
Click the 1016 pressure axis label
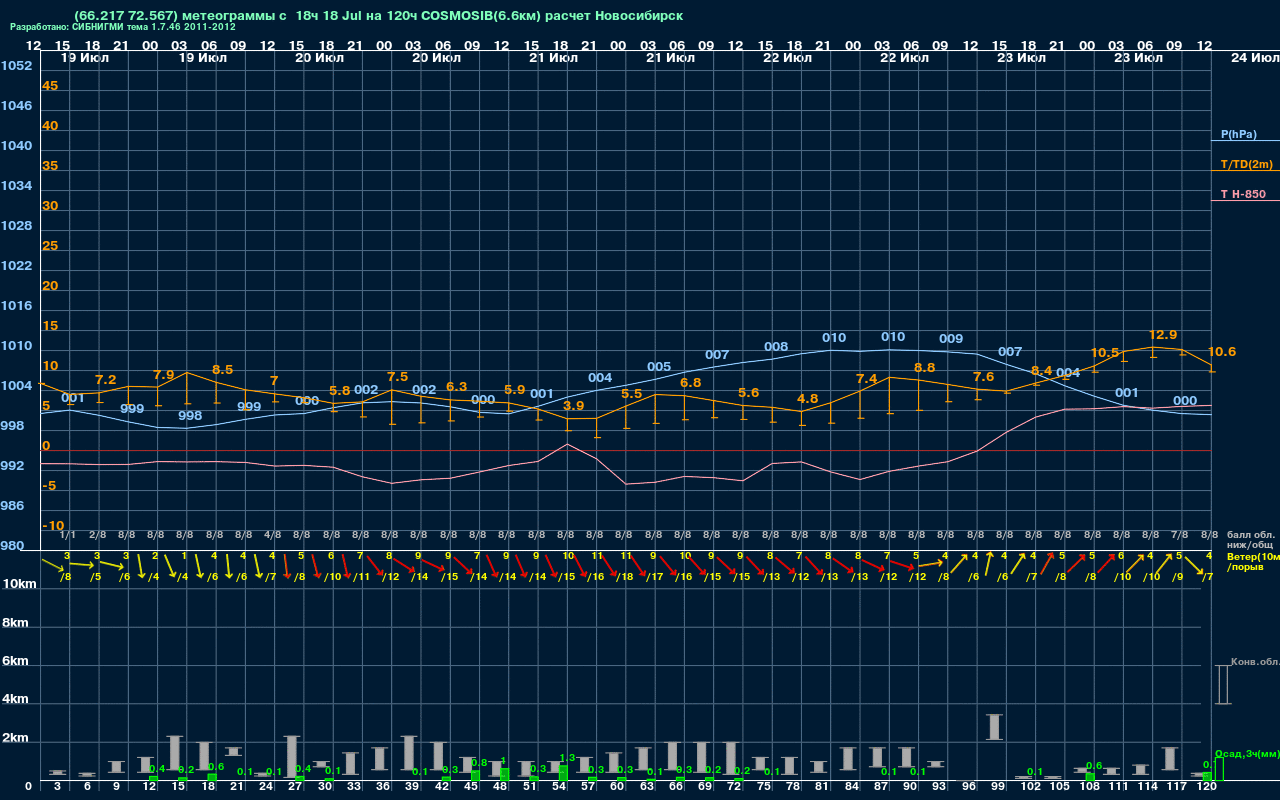tap(16, 306)
